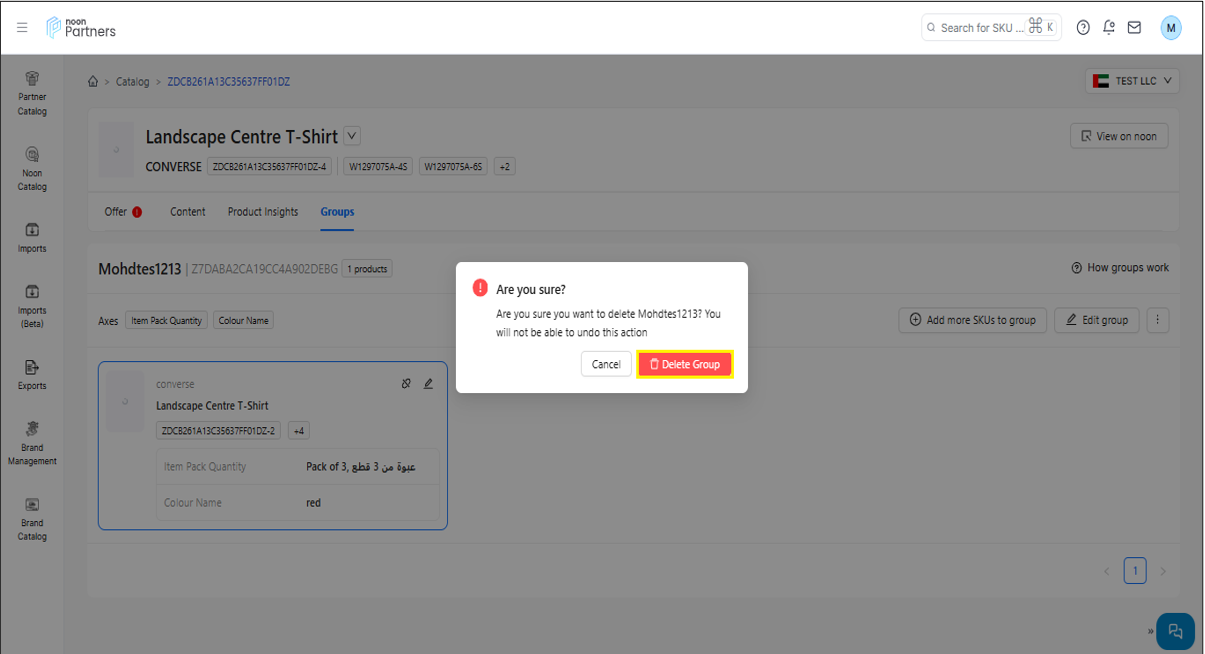
Task: Click the unlink icon on product card
Action: click(x=406, y=384)
